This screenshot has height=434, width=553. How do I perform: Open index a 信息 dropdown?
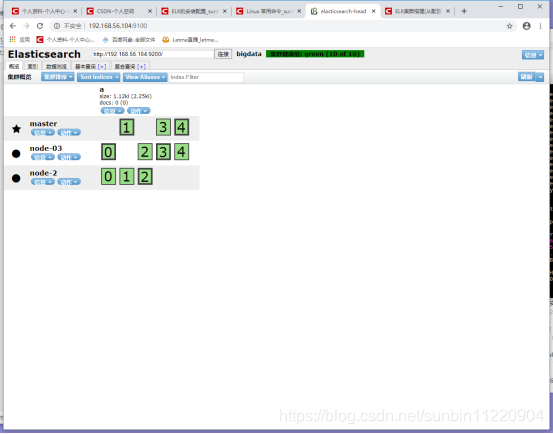112,111
